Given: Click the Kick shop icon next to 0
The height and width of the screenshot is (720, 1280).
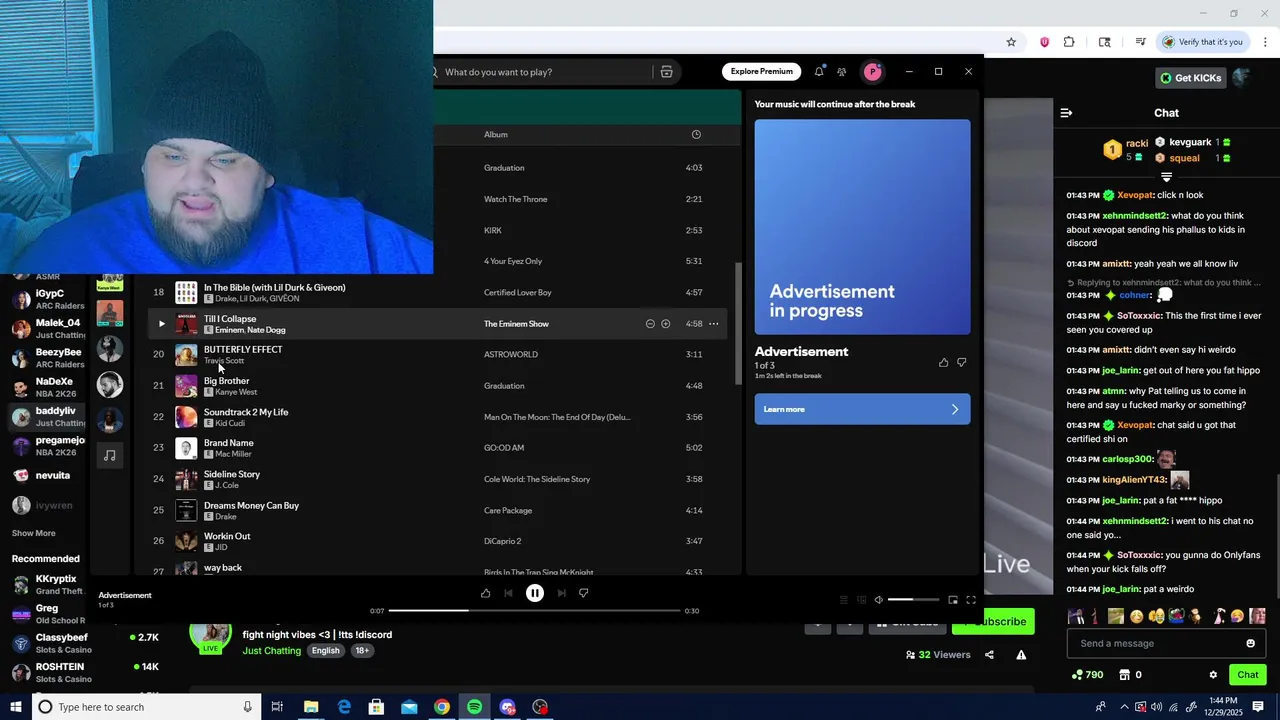Looking at the screenshot, I should [x=1124, y=675].
